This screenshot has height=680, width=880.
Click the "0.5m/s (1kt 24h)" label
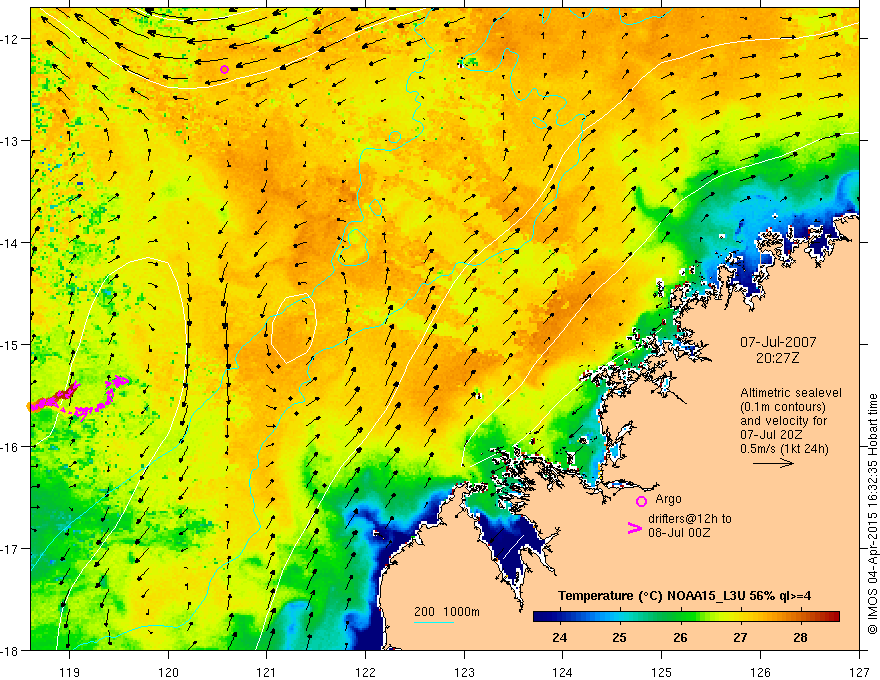point(784,449)
